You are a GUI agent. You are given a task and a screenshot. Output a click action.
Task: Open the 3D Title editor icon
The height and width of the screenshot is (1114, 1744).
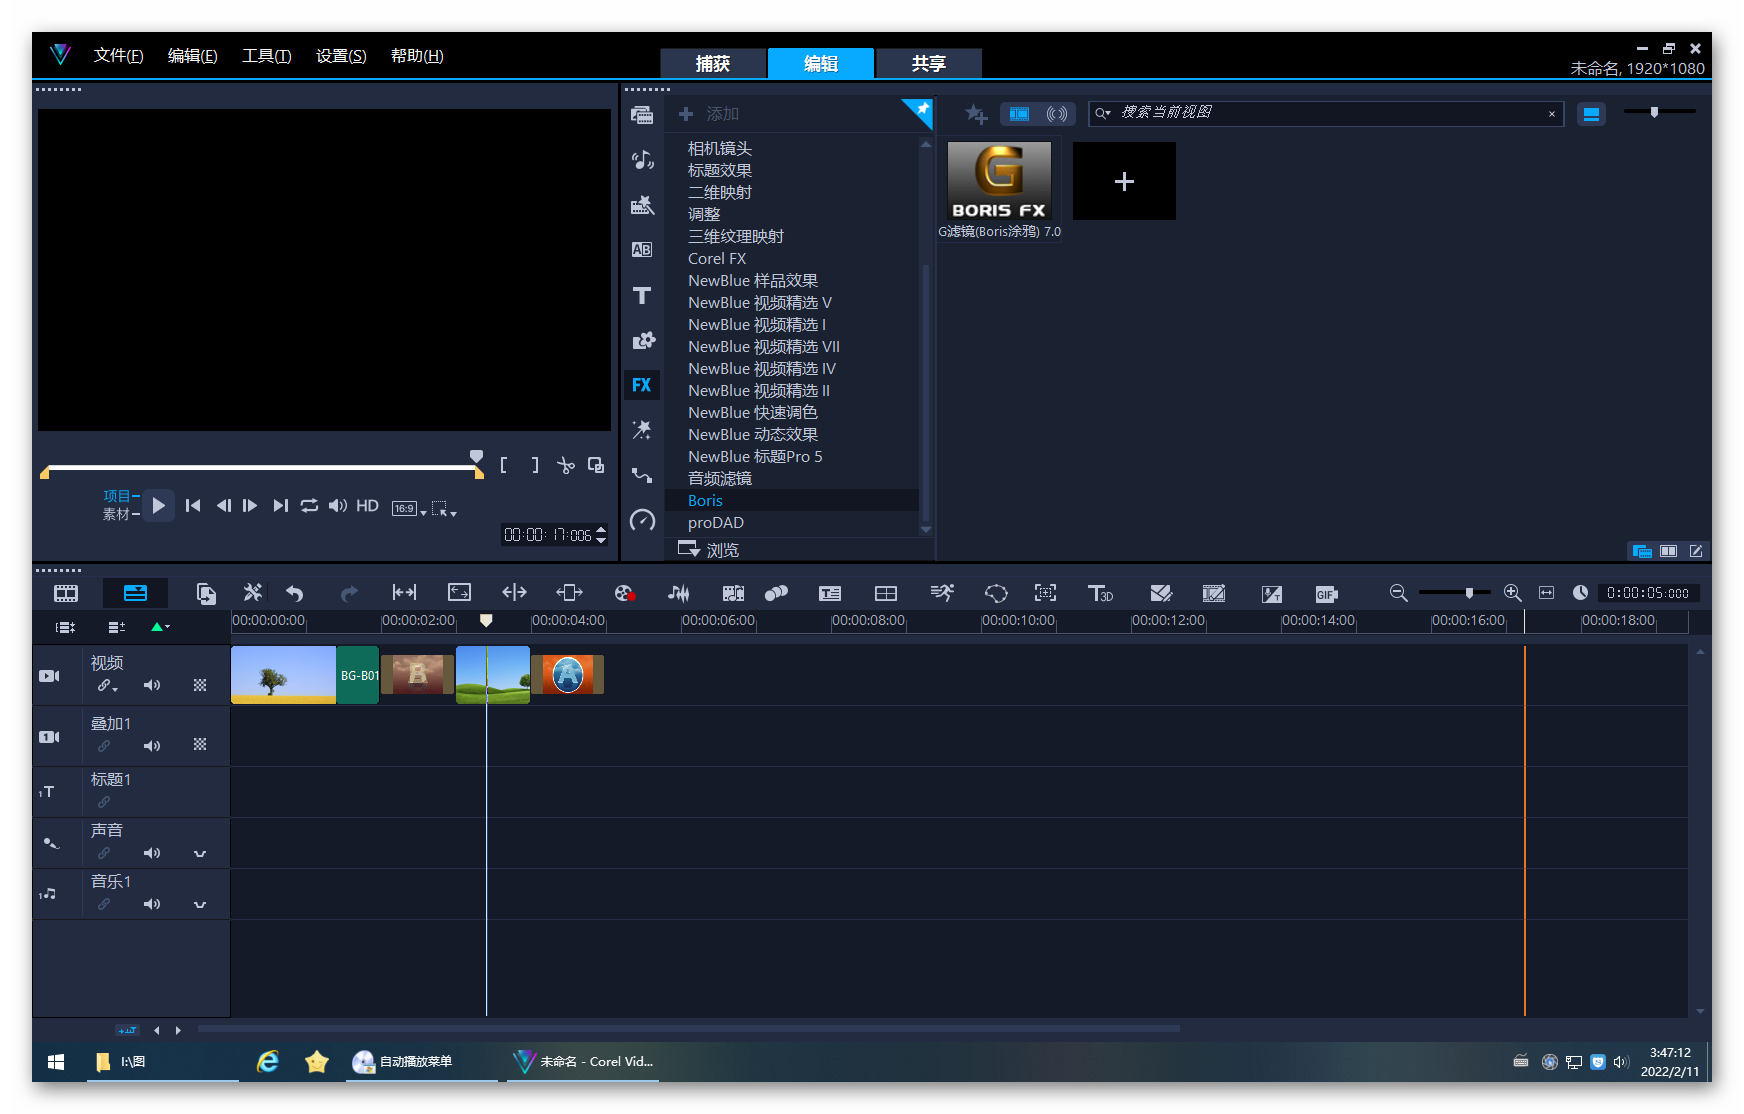(1100, 593)
